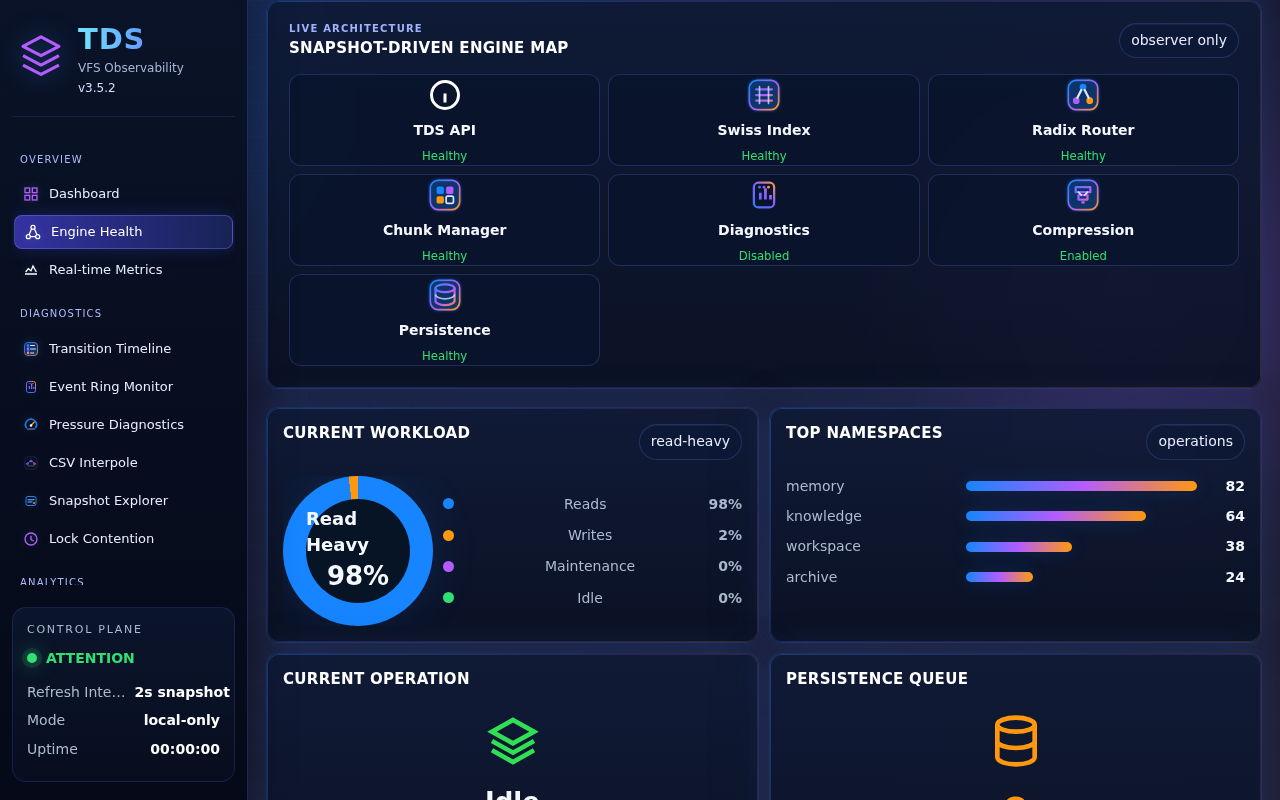Click the archive namespace bar
This screenshot has width=1280, height=800.
(999, 577)
